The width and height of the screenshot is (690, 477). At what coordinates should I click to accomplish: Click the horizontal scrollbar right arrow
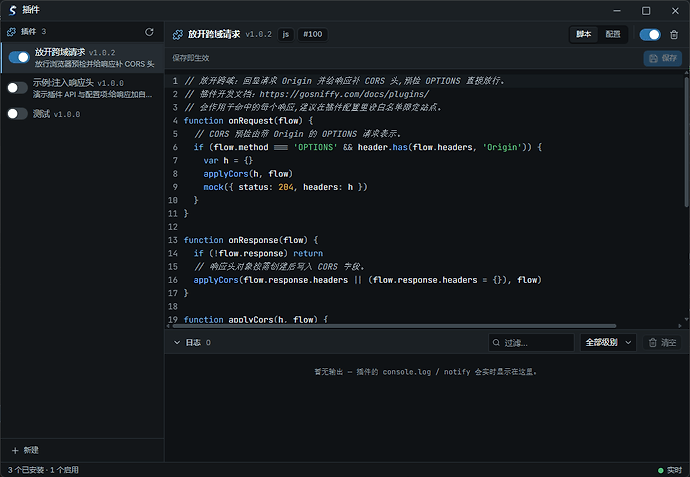click(x=680, y=326)
